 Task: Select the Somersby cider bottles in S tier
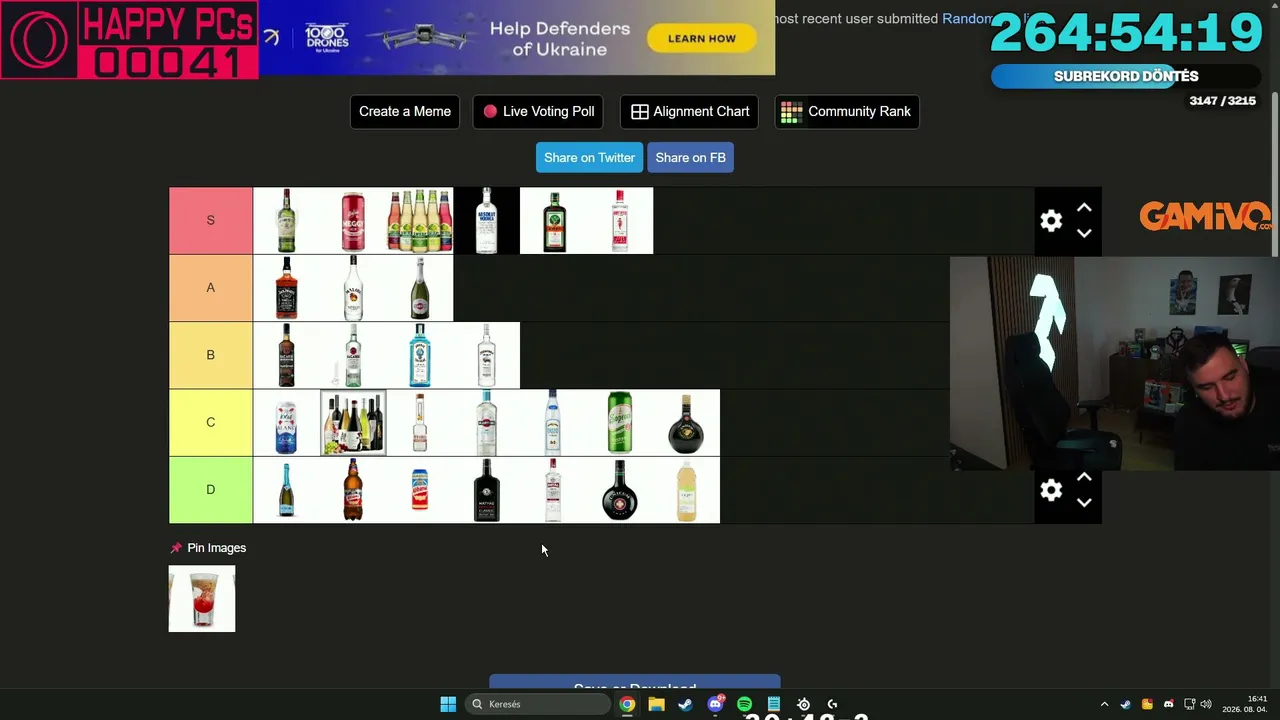point(420,221)
